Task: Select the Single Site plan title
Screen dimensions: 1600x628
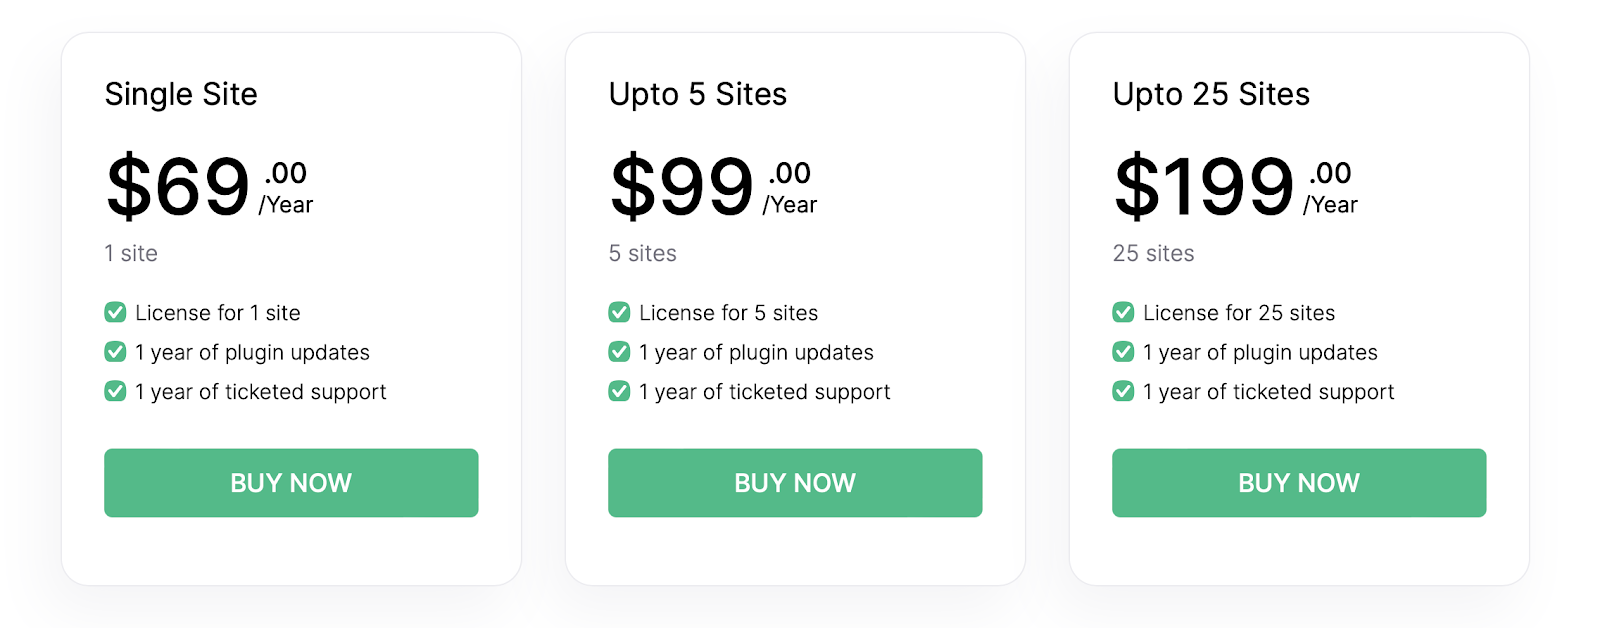Action: (x=181, y=94)
